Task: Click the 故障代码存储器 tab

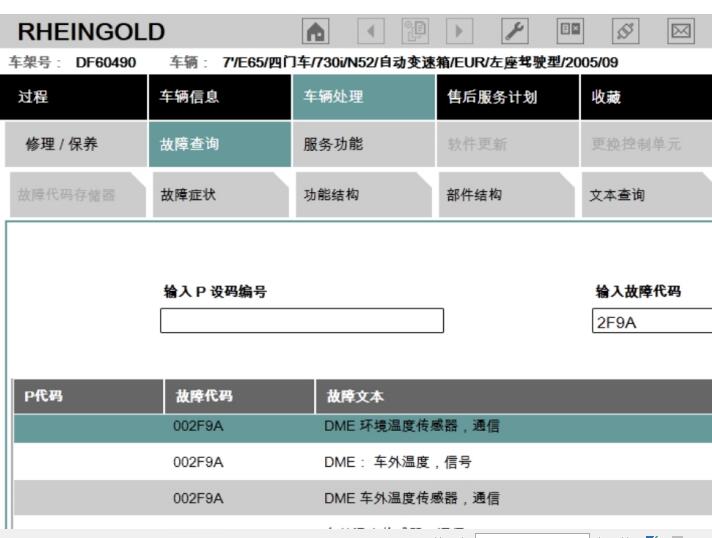Action: 78,195
